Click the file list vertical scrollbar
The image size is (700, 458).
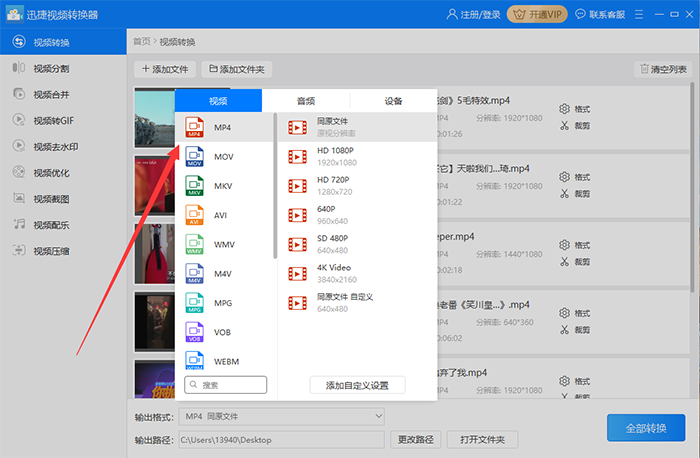692,187
